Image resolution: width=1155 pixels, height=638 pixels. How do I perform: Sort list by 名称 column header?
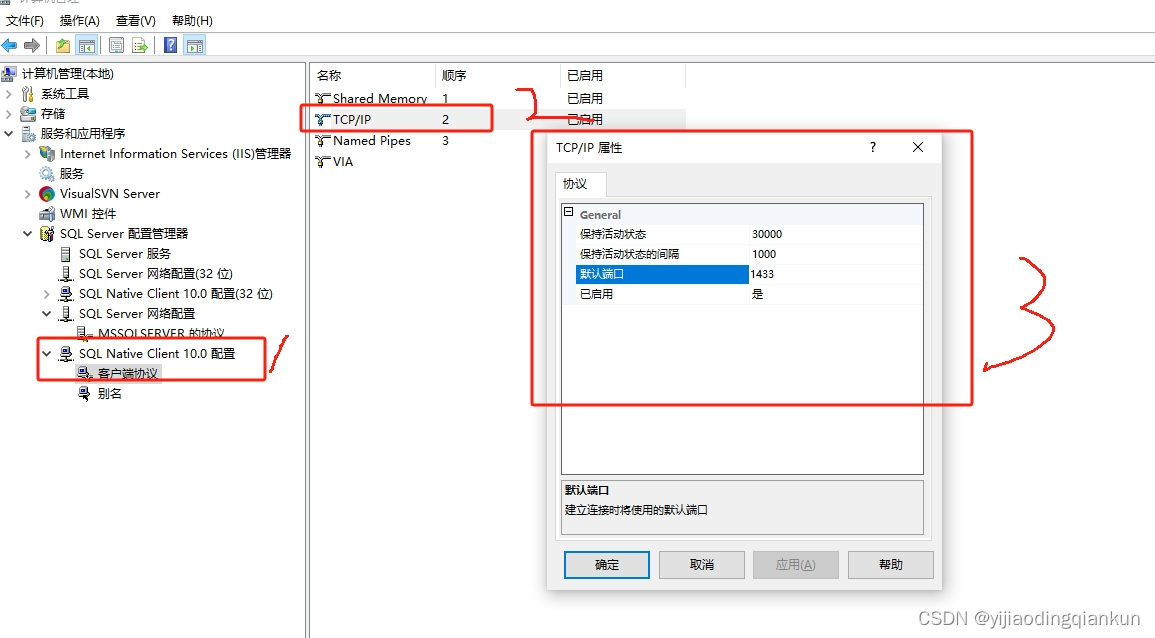click(x=373, y=75)
